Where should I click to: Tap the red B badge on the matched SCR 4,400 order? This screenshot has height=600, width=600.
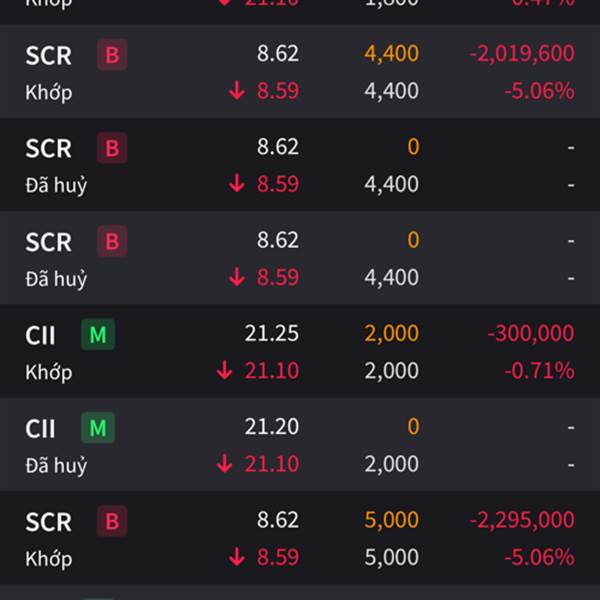click(x=112, y=54)
